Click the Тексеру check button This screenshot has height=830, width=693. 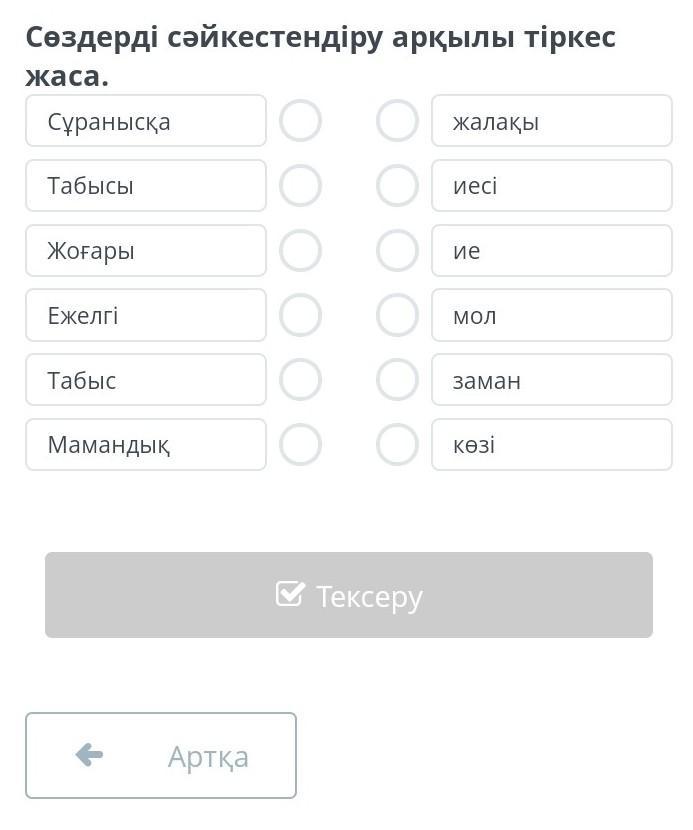tap(349, 595)
